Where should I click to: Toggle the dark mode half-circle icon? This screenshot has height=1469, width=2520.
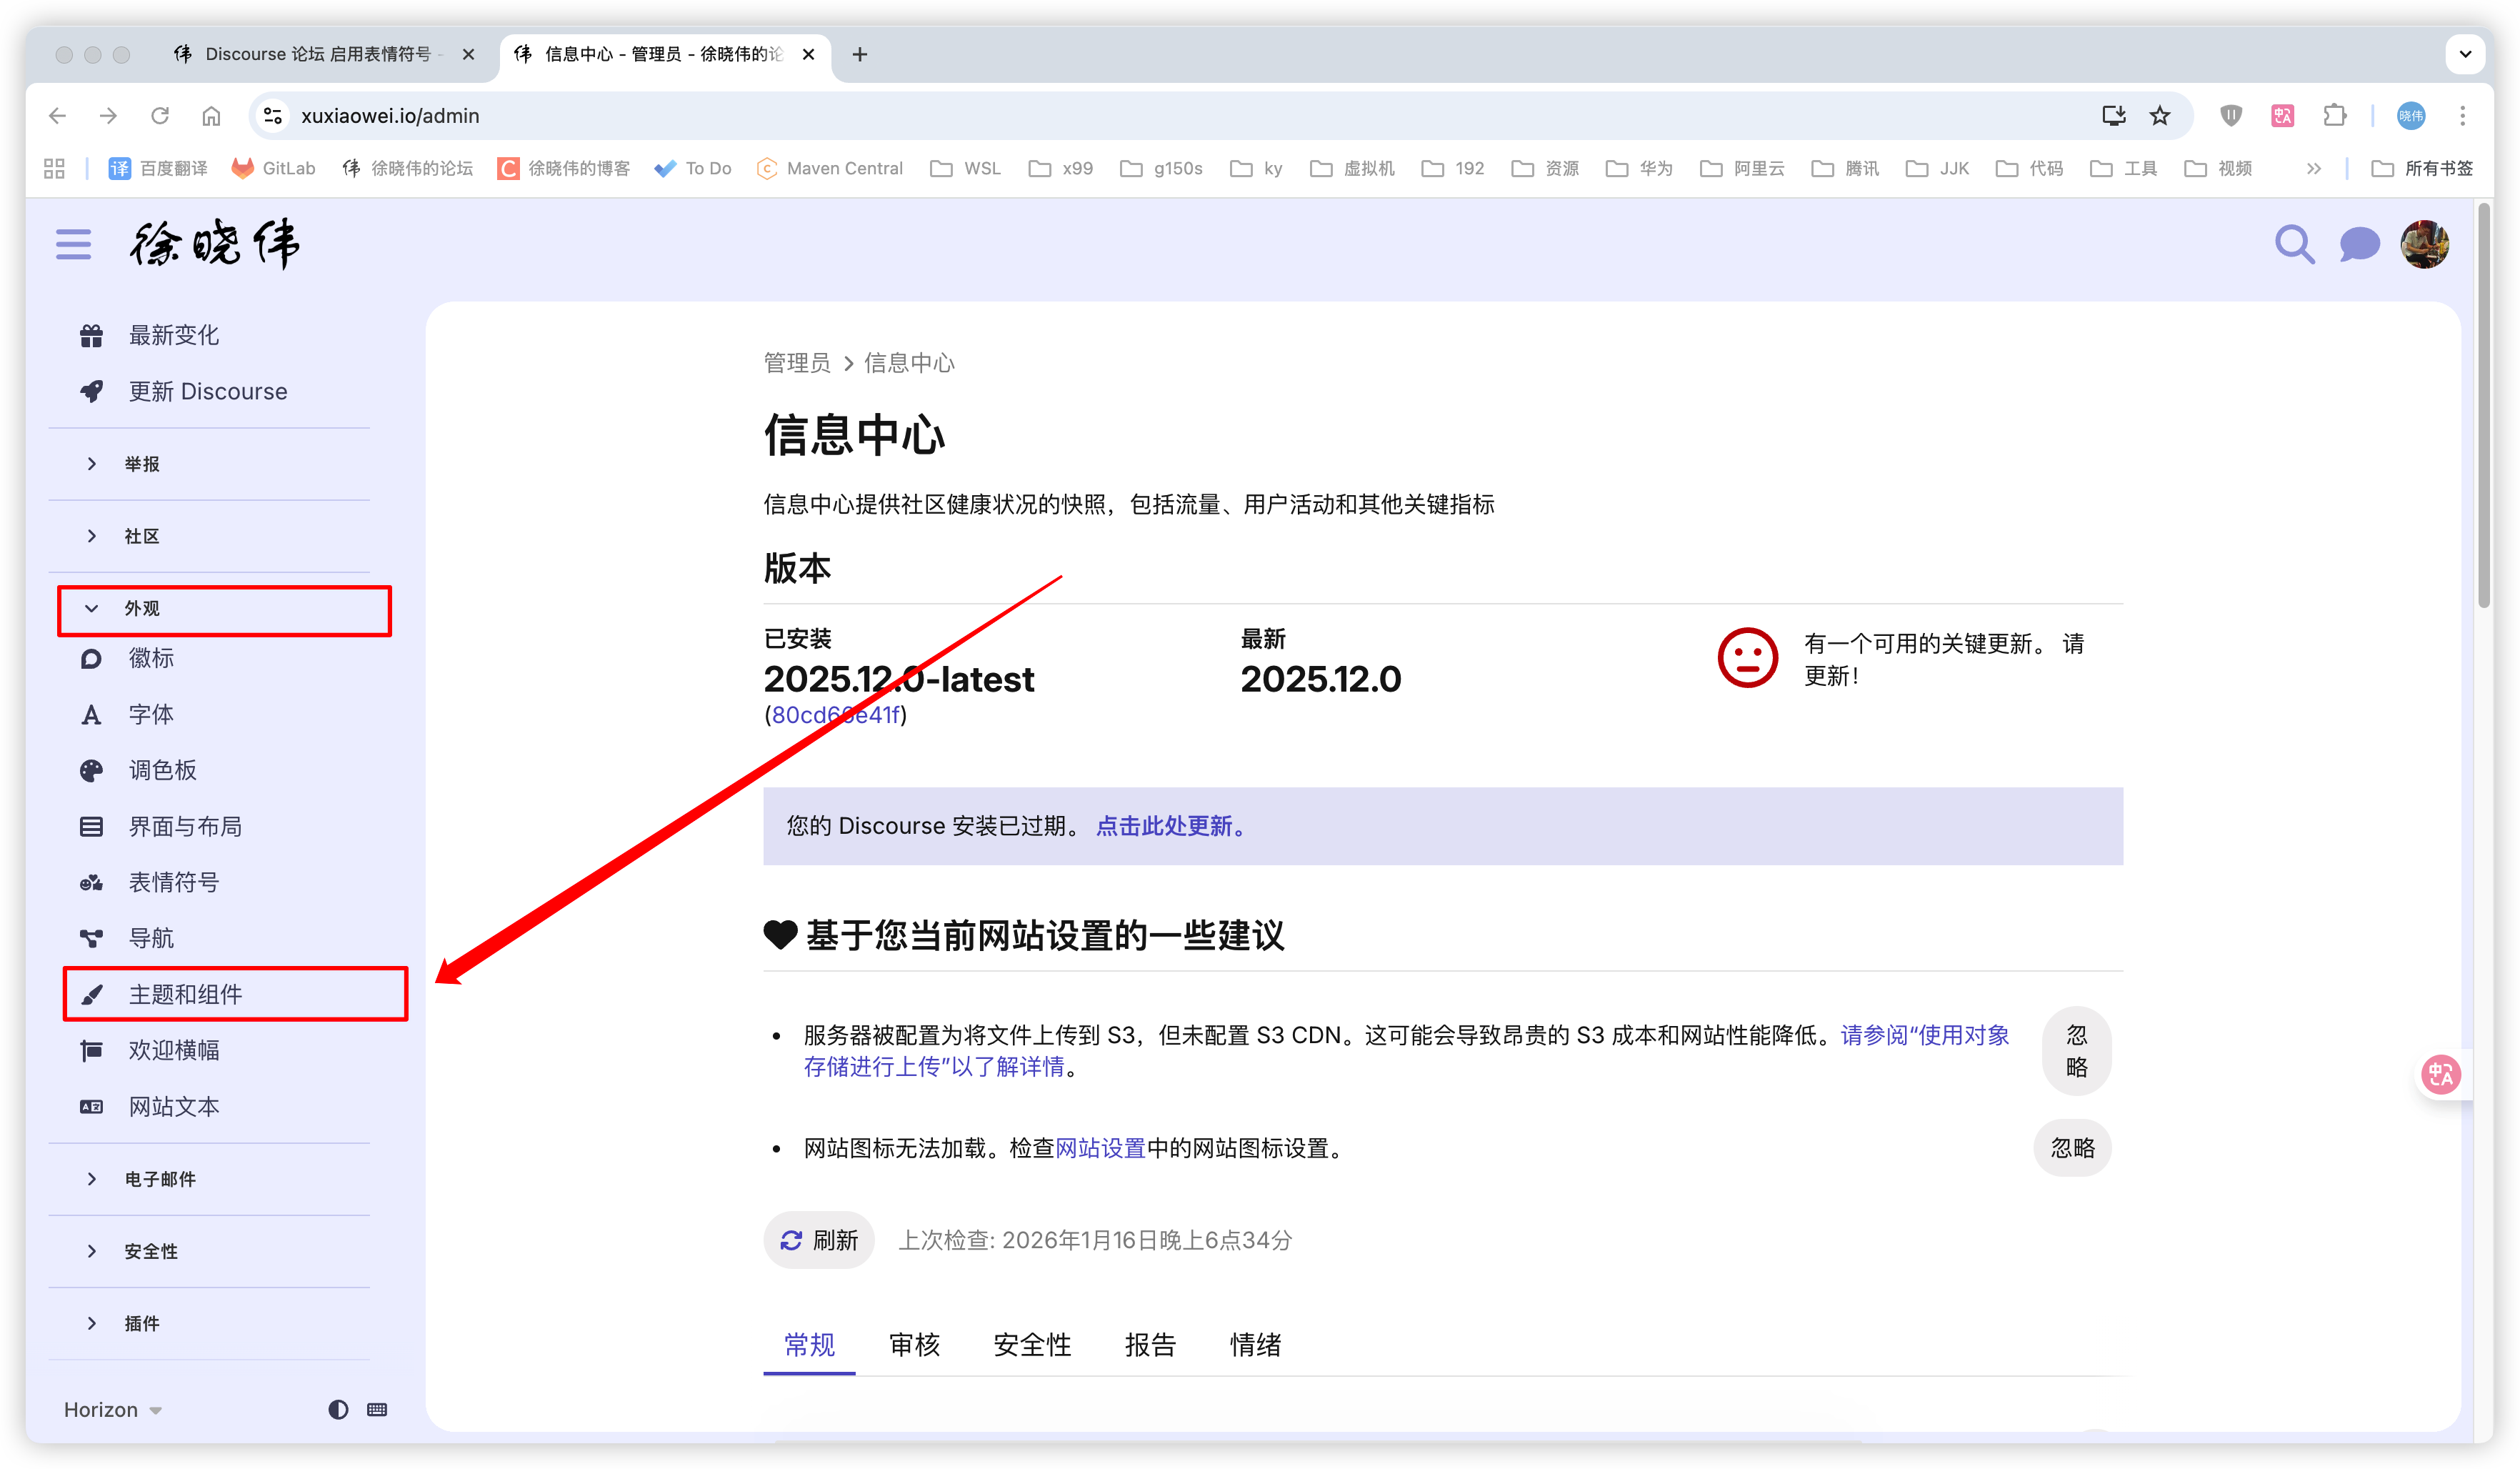point(338,1409)
